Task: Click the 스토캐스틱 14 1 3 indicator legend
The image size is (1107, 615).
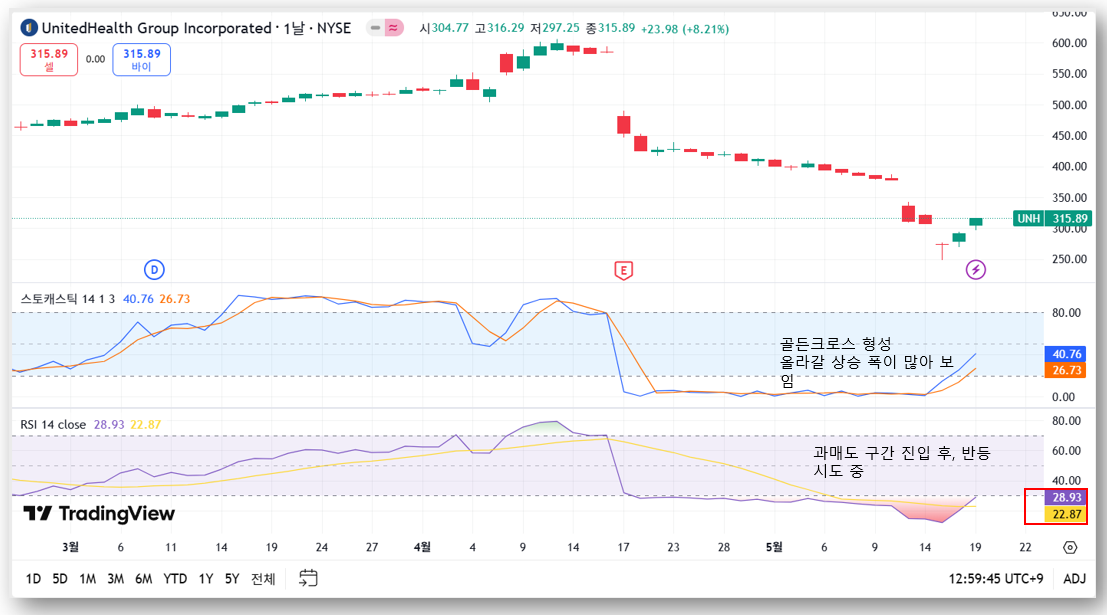Action: [x=67, y=299]
